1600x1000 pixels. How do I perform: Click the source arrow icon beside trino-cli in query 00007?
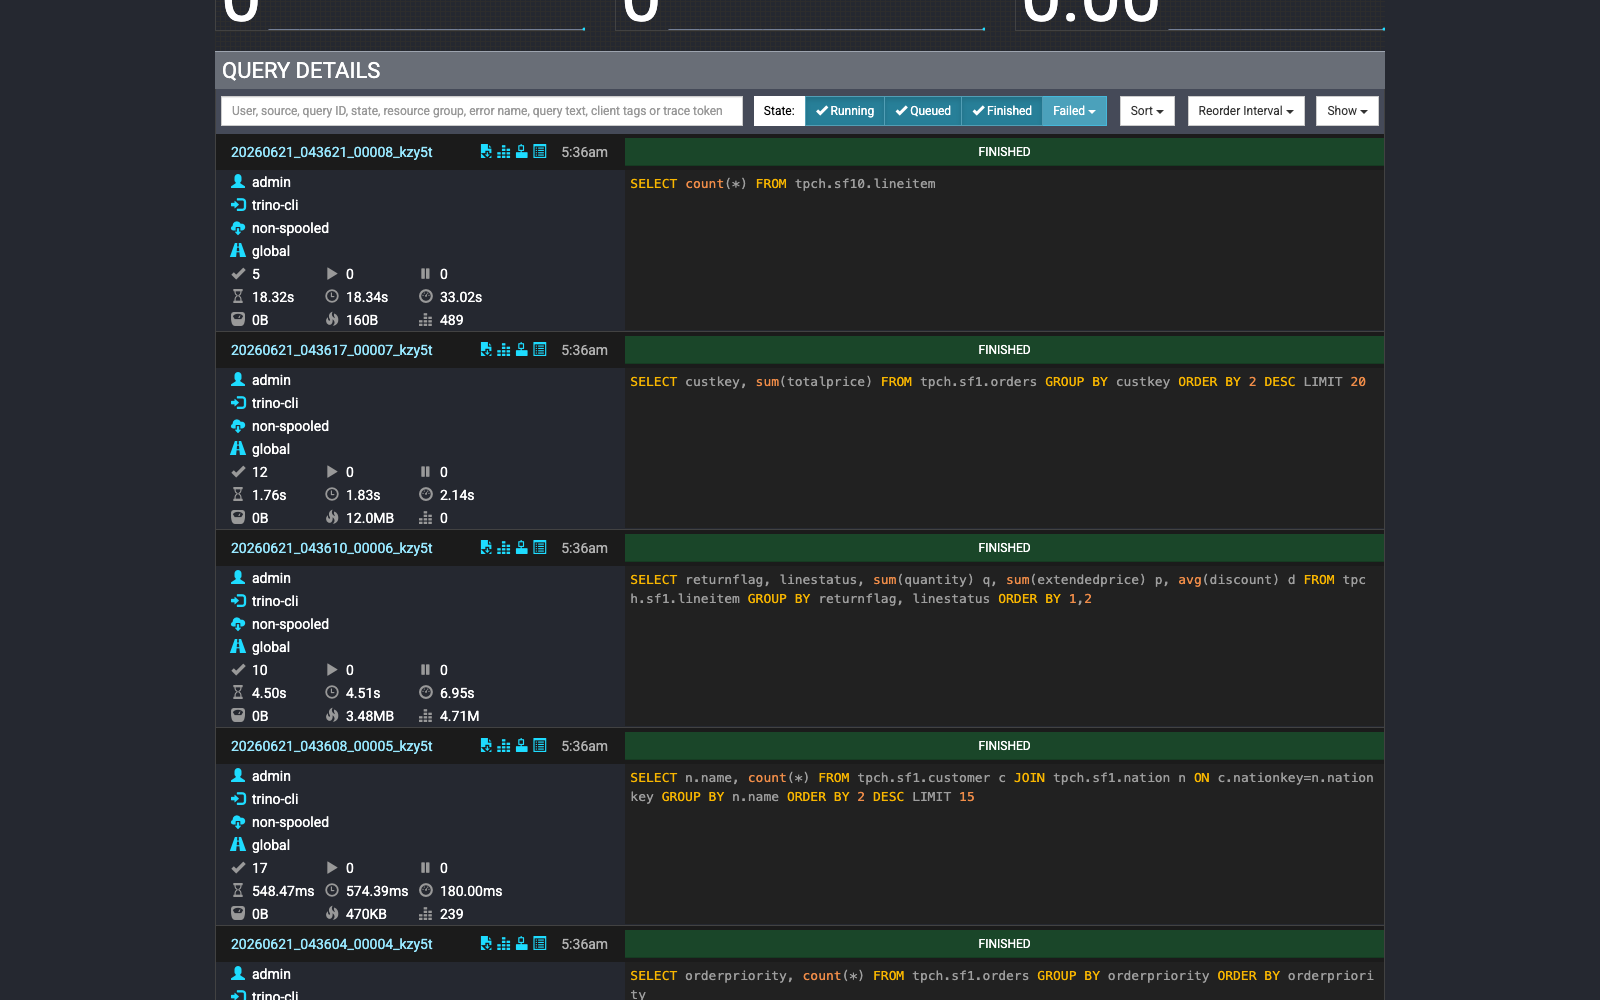pos(238,403)
